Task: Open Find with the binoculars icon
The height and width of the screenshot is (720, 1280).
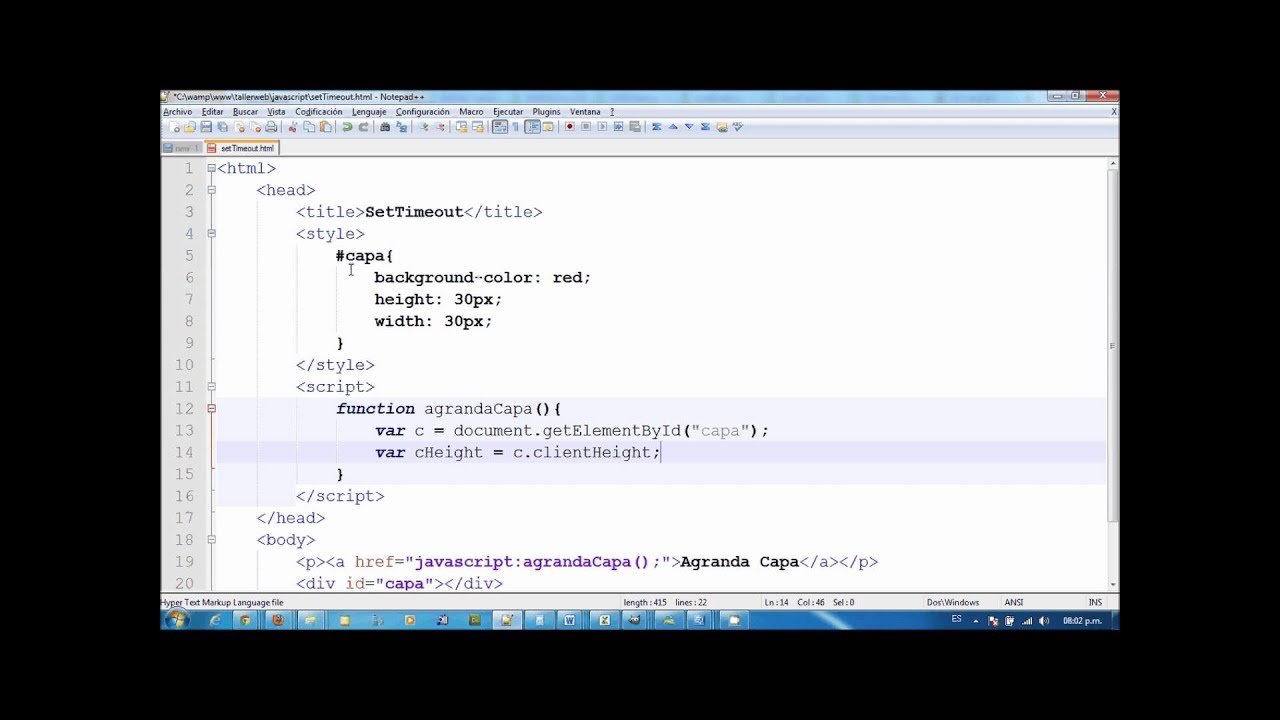Action: click(x=385, y=127)
